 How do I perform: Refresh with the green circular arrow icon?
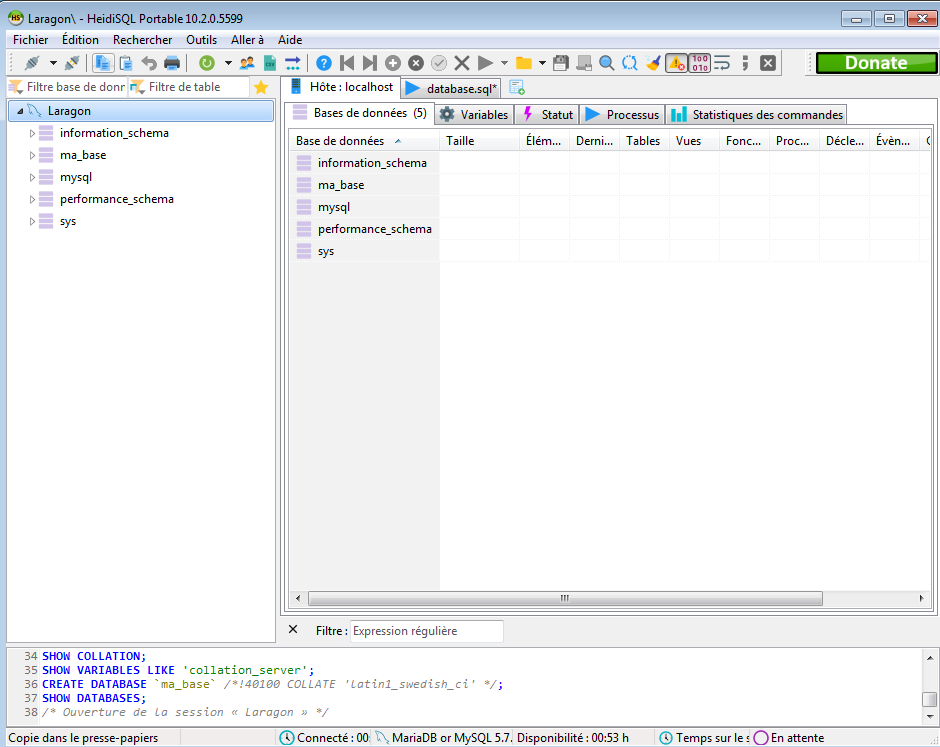click(207, 63)
